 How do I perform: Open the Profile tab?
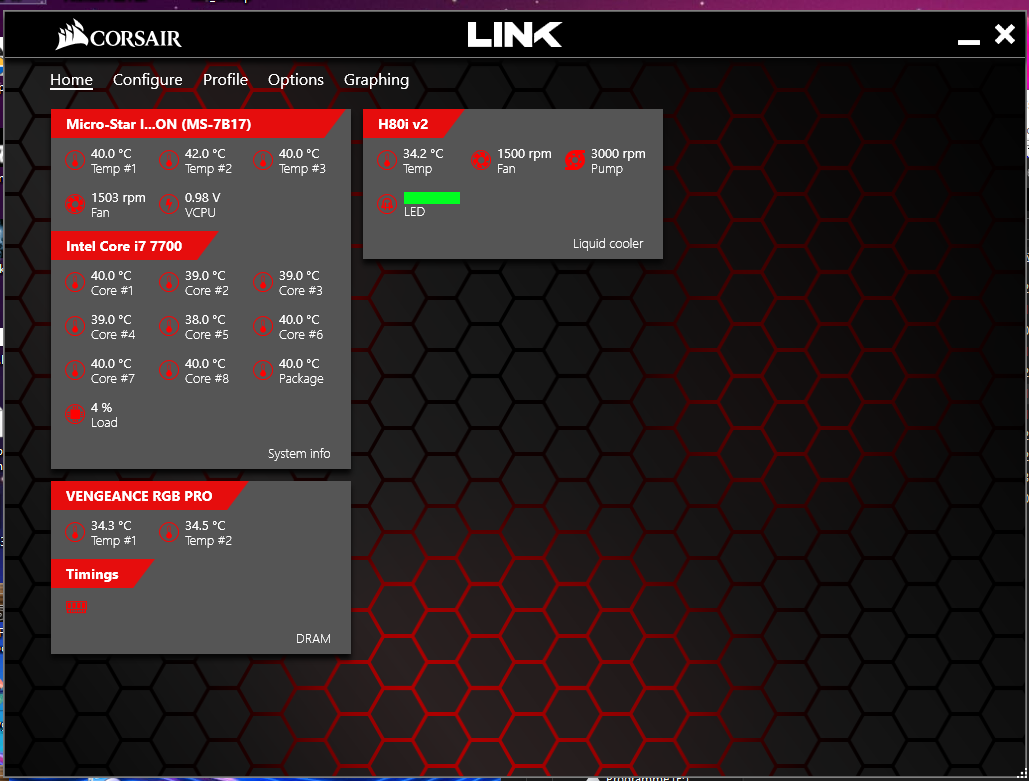[225, 80]
